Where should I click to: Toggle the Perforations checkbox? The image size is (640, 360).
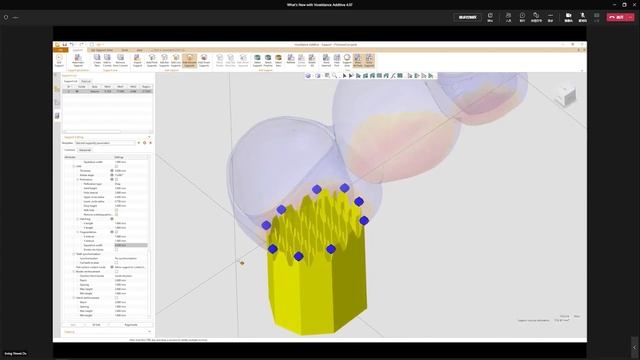point(117,179)
